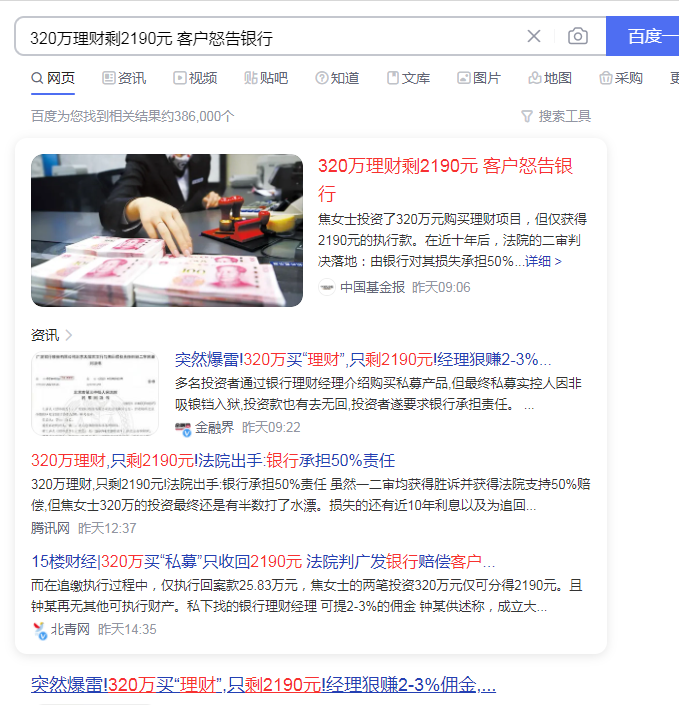Click the 金融界 source name
This screenshot has width=679, height=705.
point(214,427)
